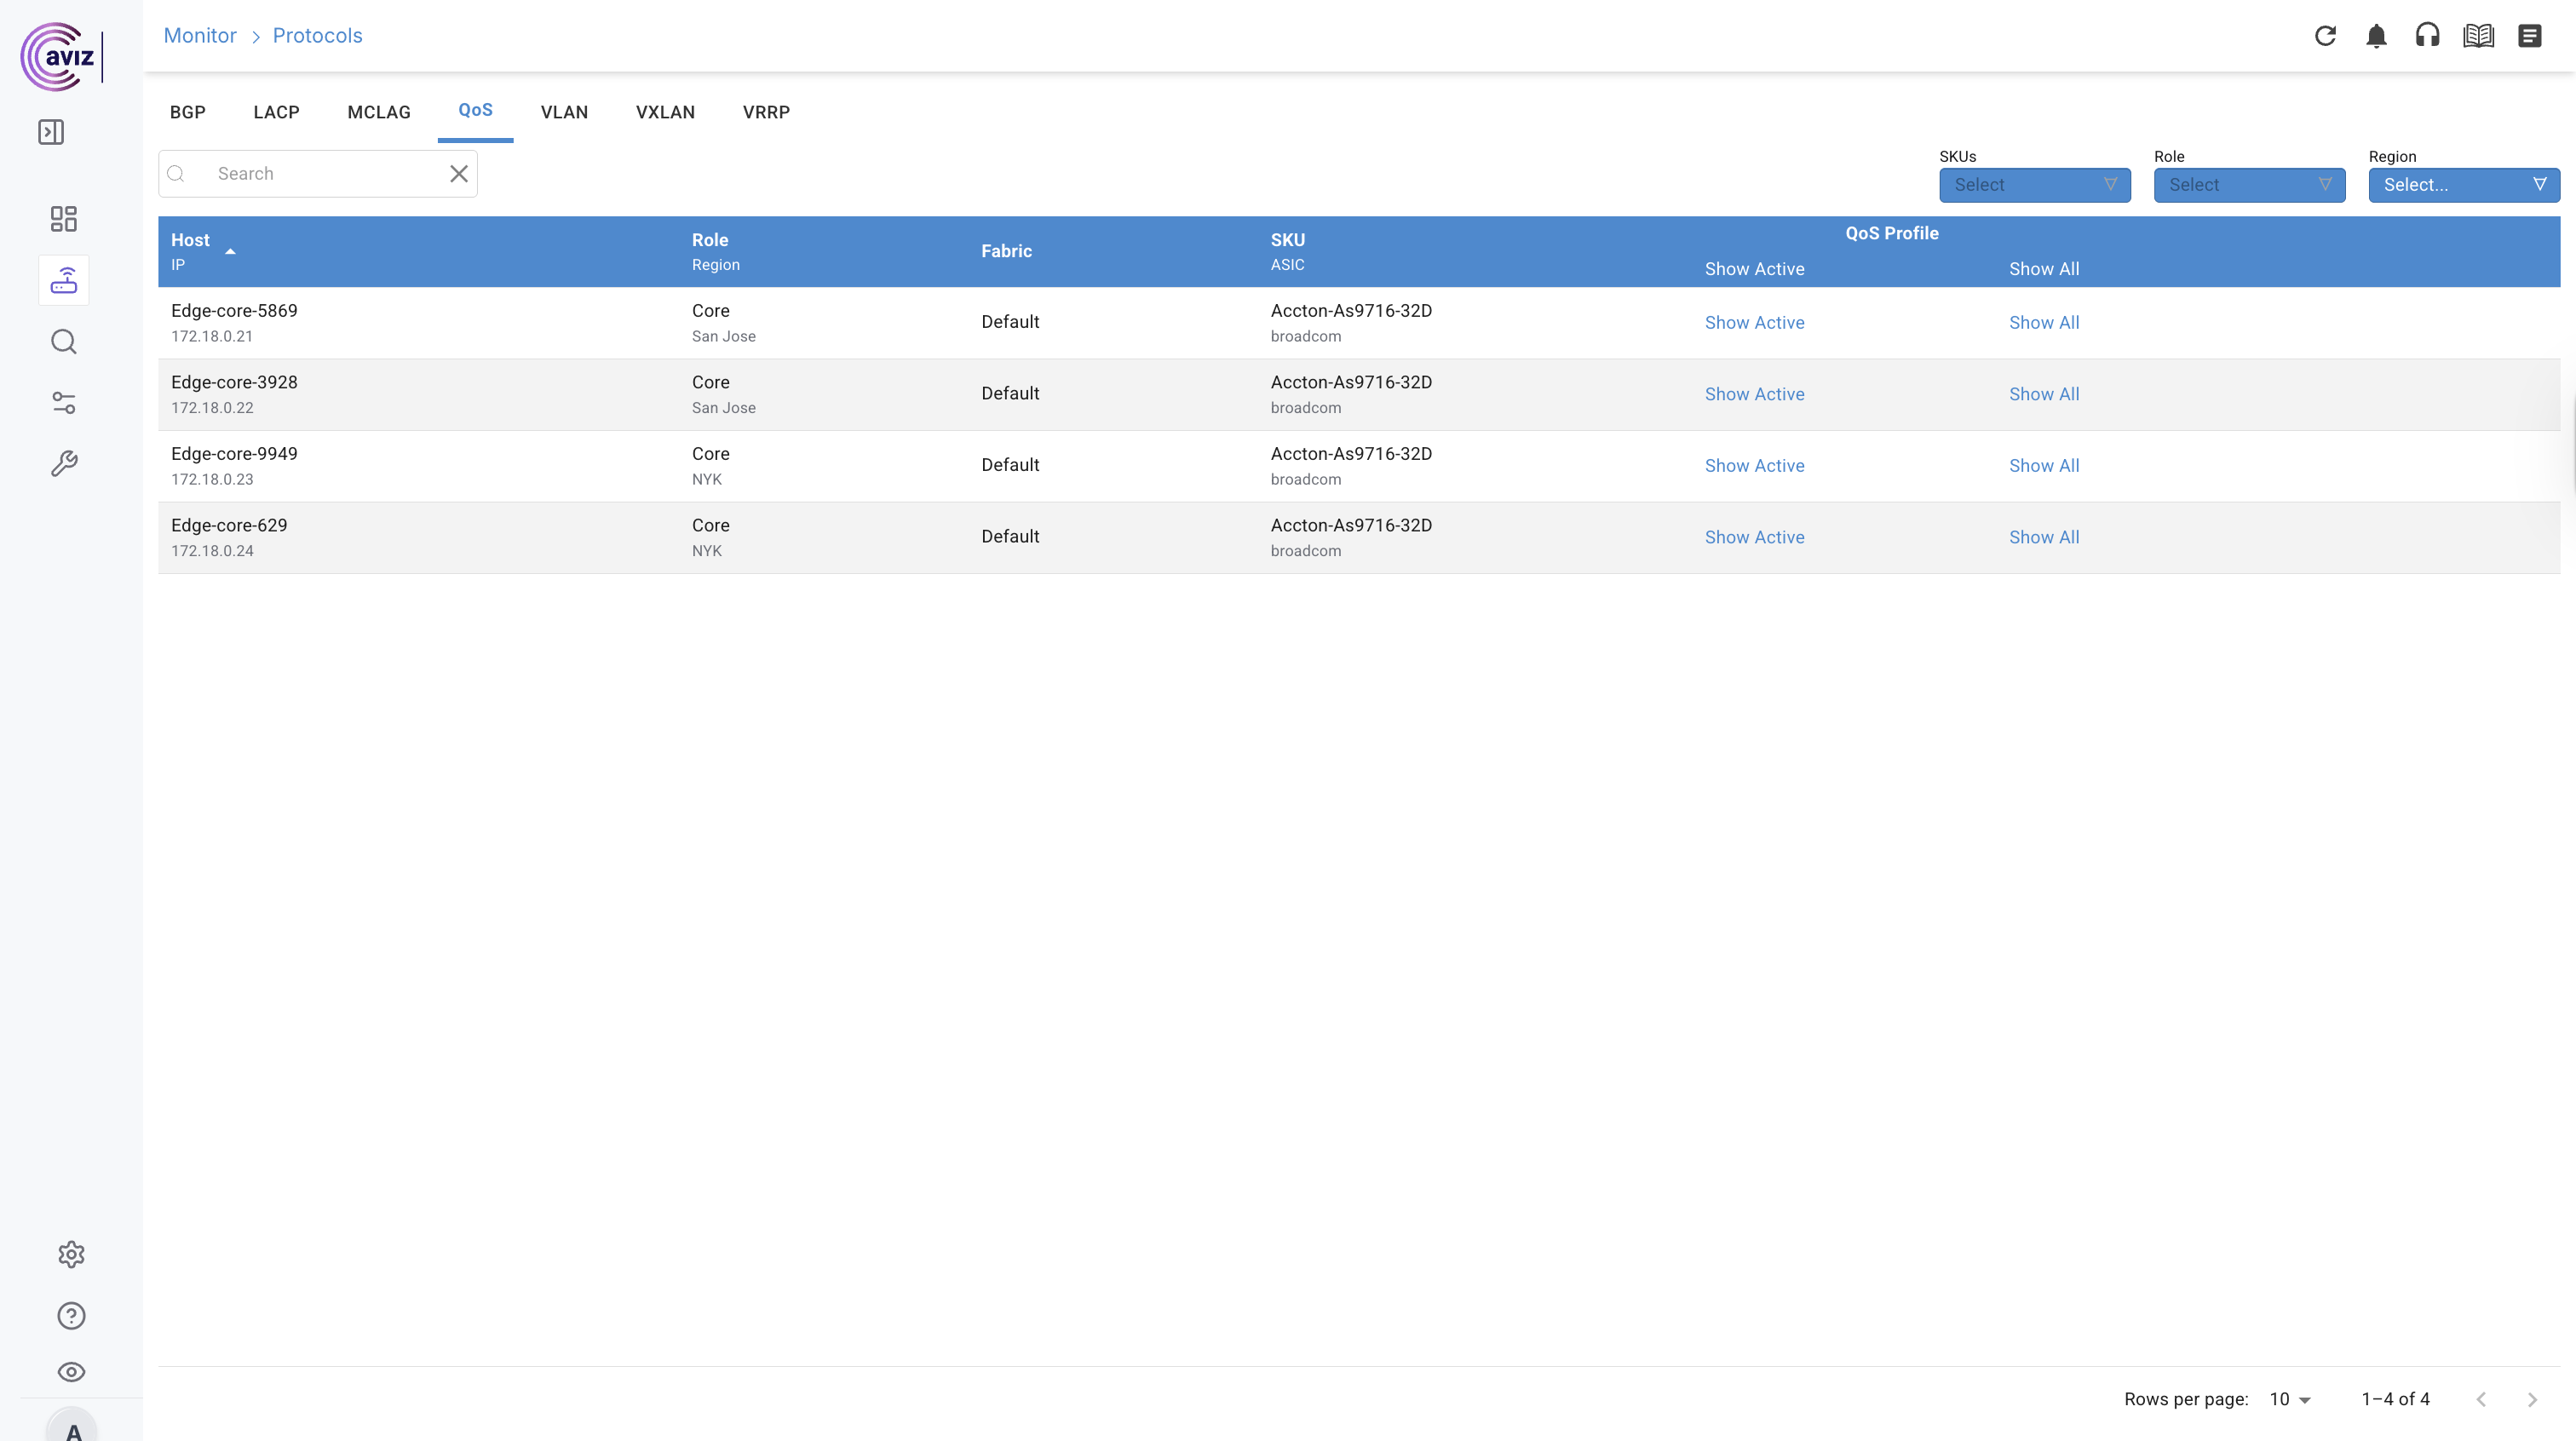Open the settings gear icon in sidebar

(71, 1254)
